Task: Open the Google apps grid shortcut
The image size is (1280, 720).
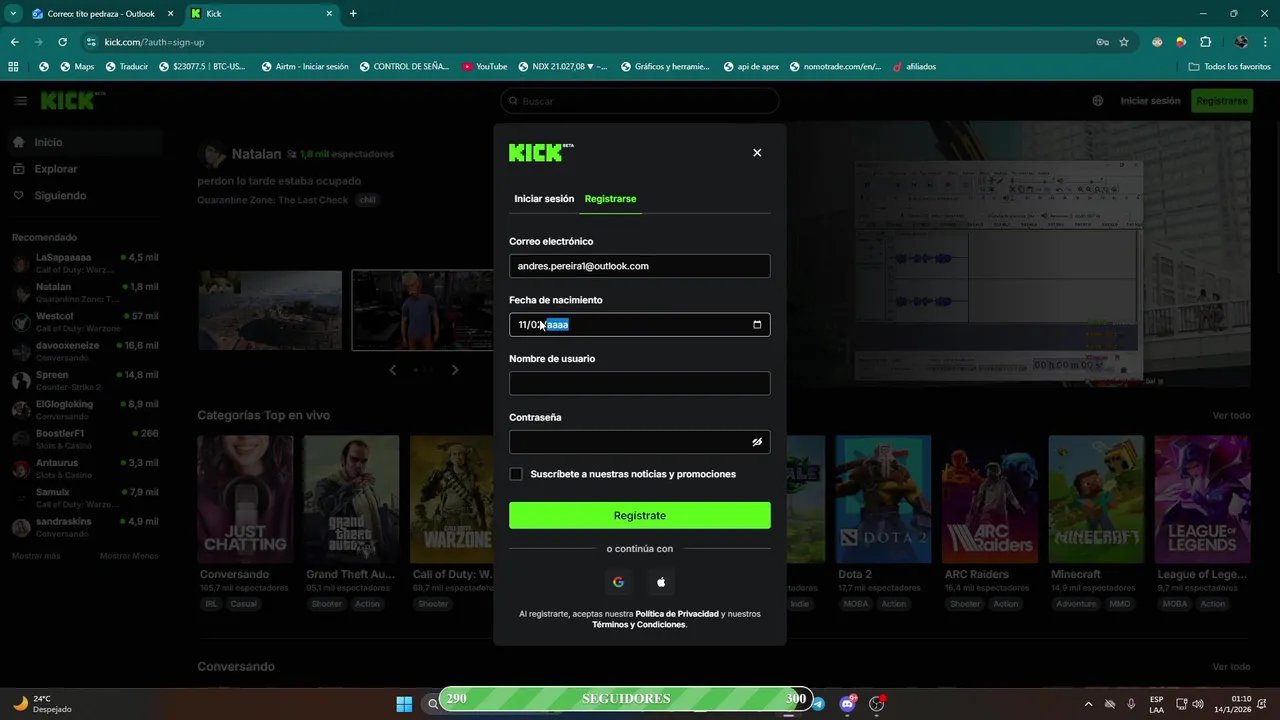Action: (x=13, y=67)
